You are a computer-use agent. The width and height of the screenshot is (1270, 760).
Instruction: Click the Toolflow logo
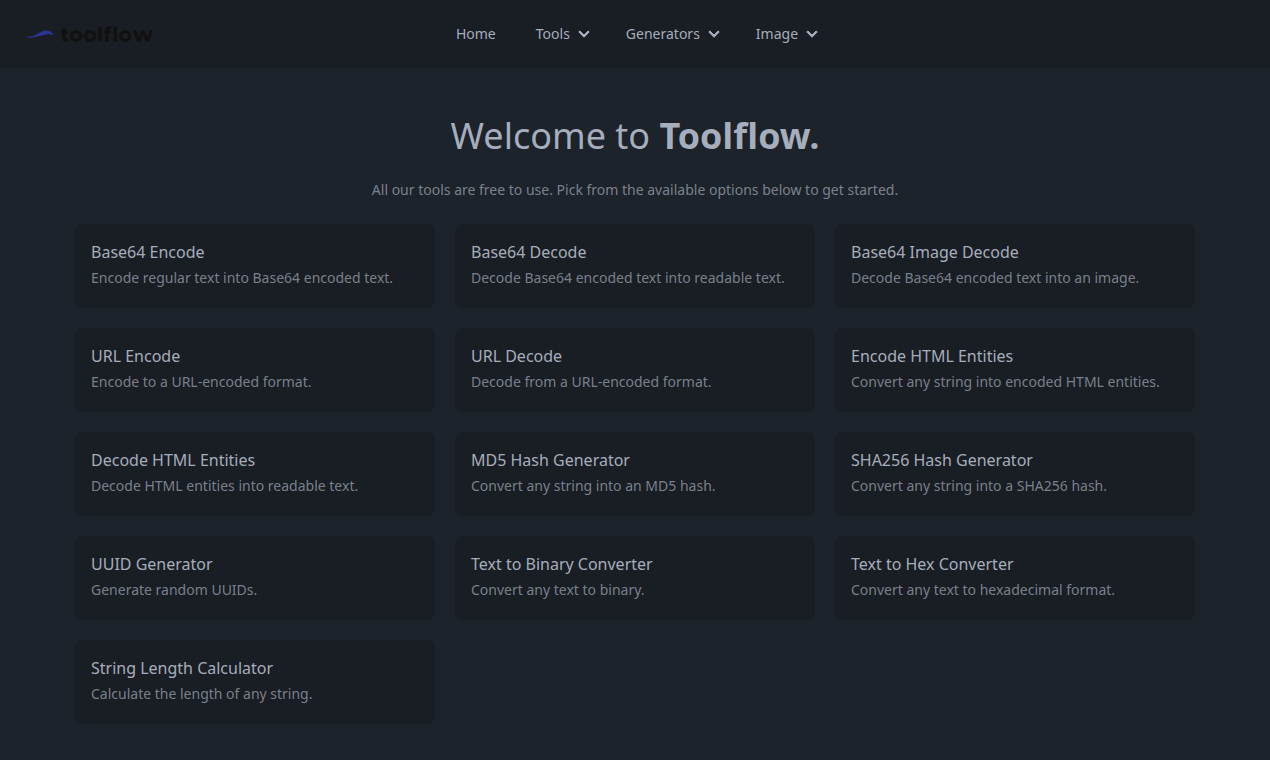pos(89,34)
